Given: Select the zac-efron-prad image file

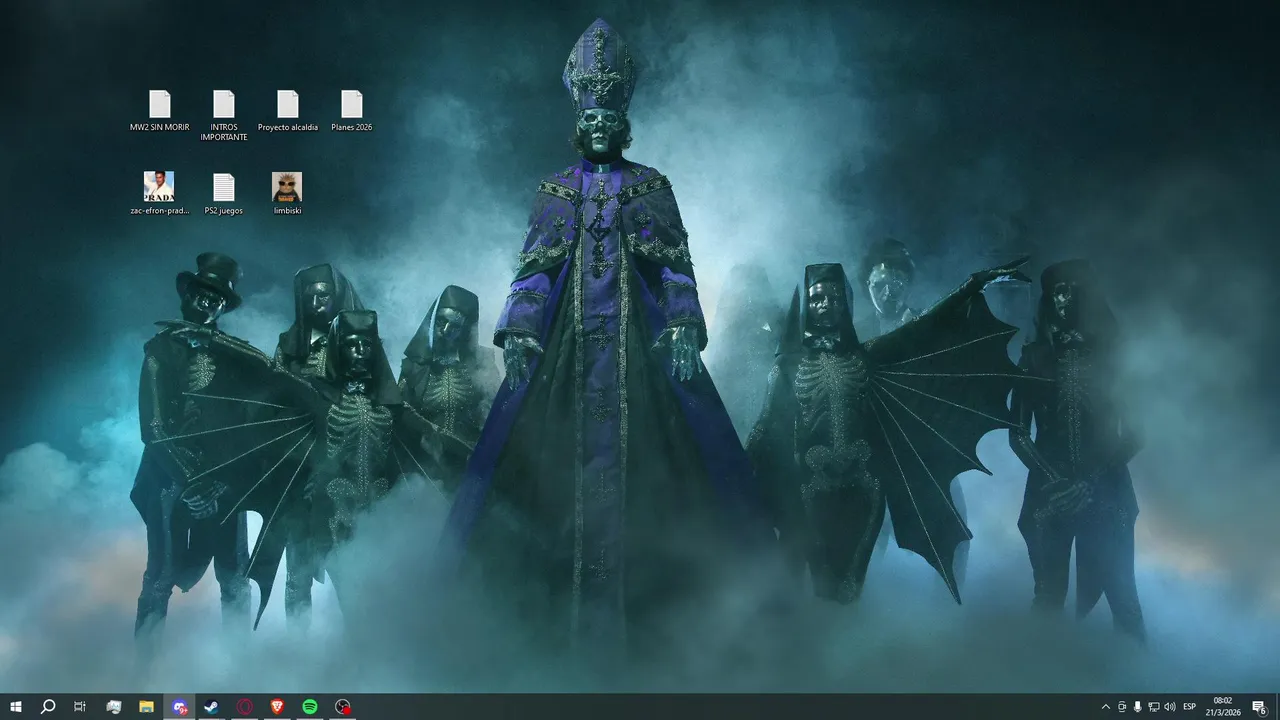Looking at the screenshot, I should click(x=159, y=194).
